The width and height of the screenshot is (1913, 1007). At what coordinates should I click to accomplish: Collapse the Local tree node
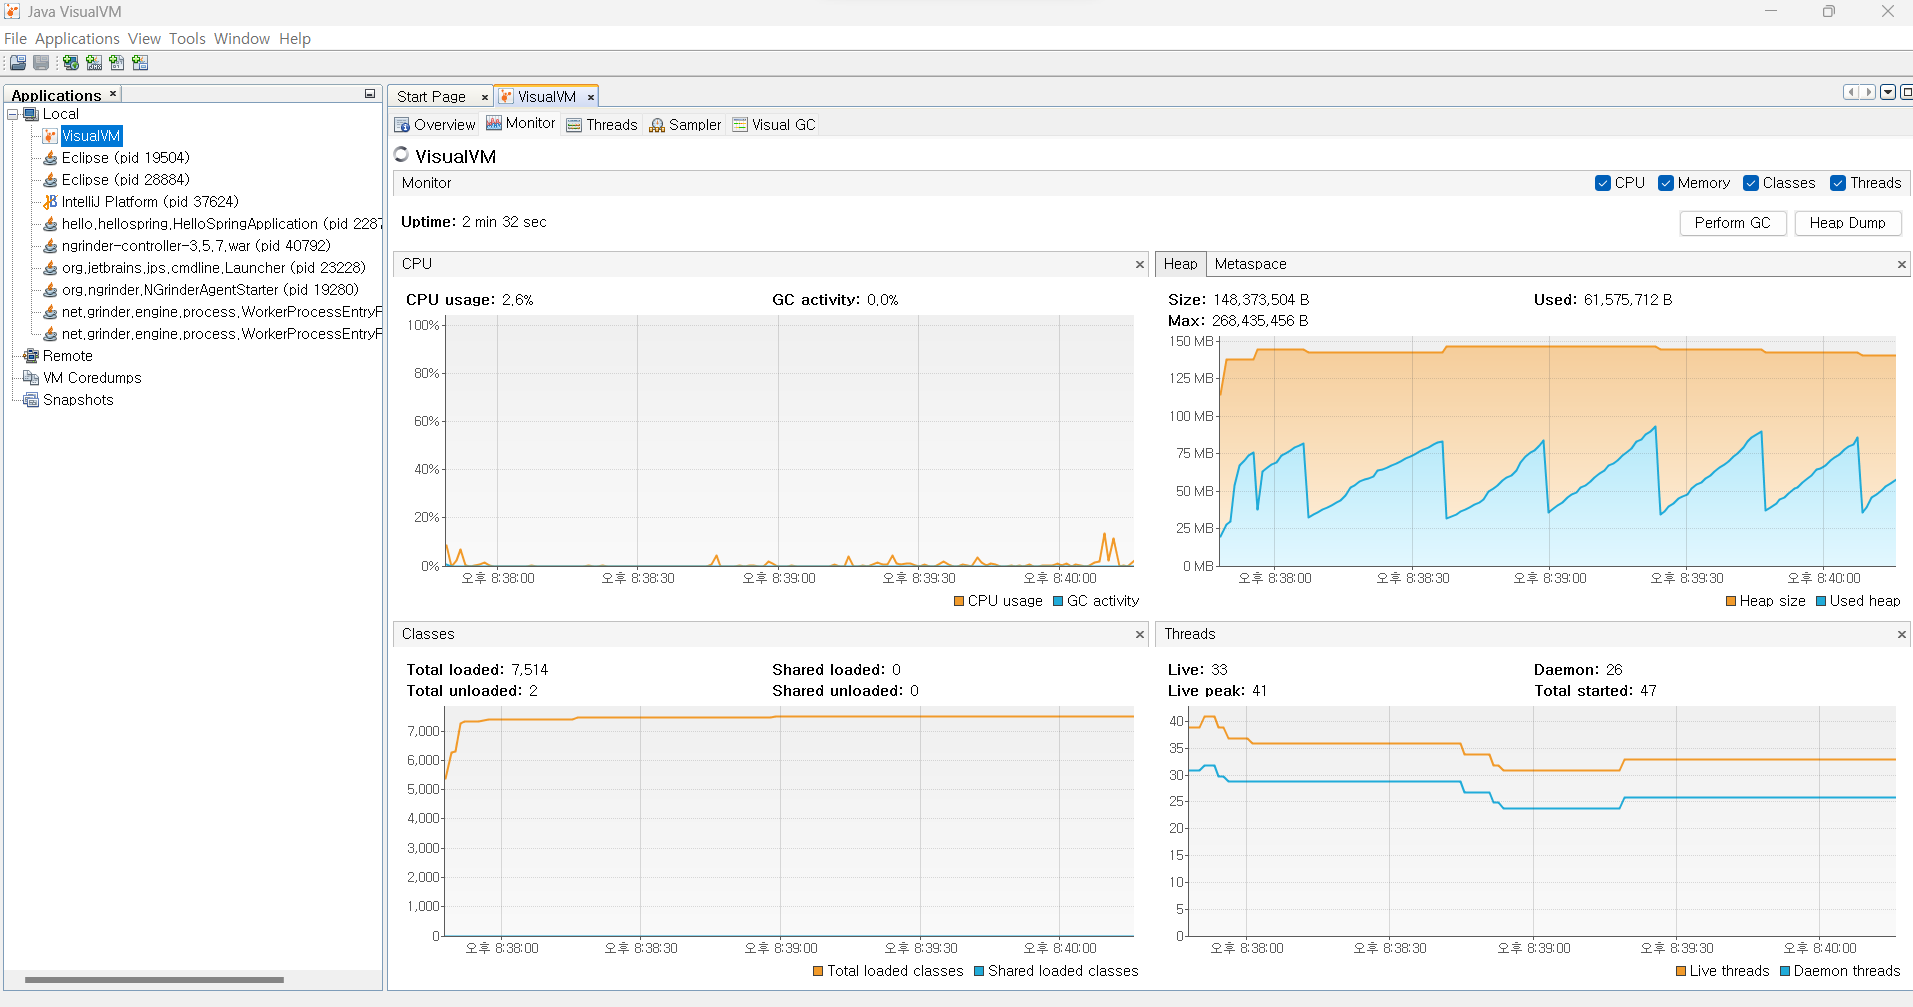[x=13, y=114]
